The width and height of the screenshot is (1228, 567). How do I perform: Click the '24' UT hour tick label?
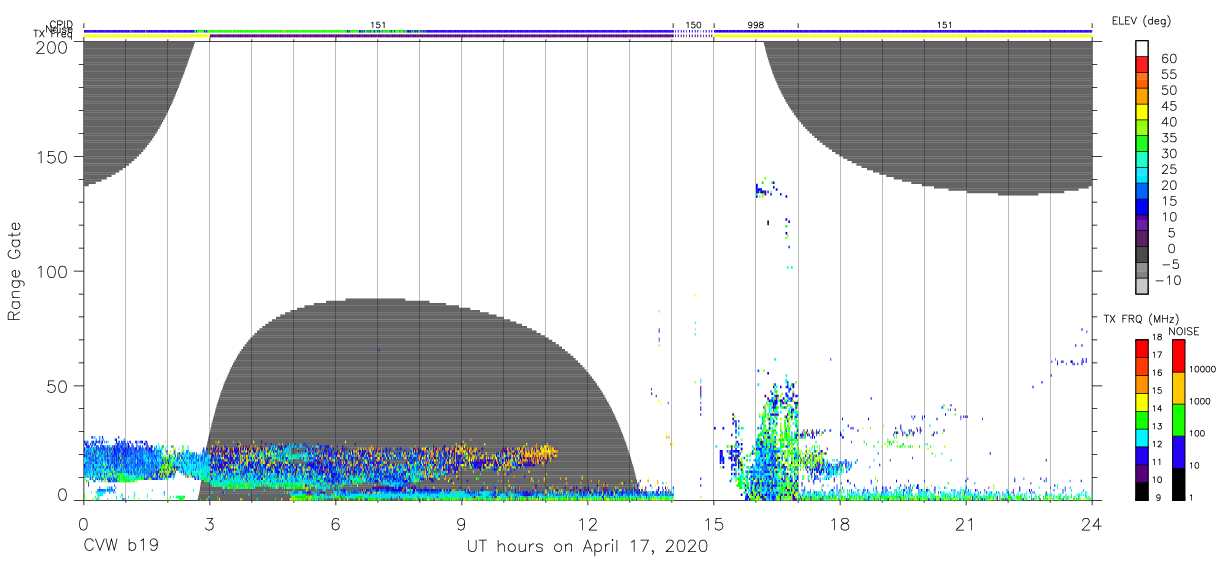[1091, 523]
